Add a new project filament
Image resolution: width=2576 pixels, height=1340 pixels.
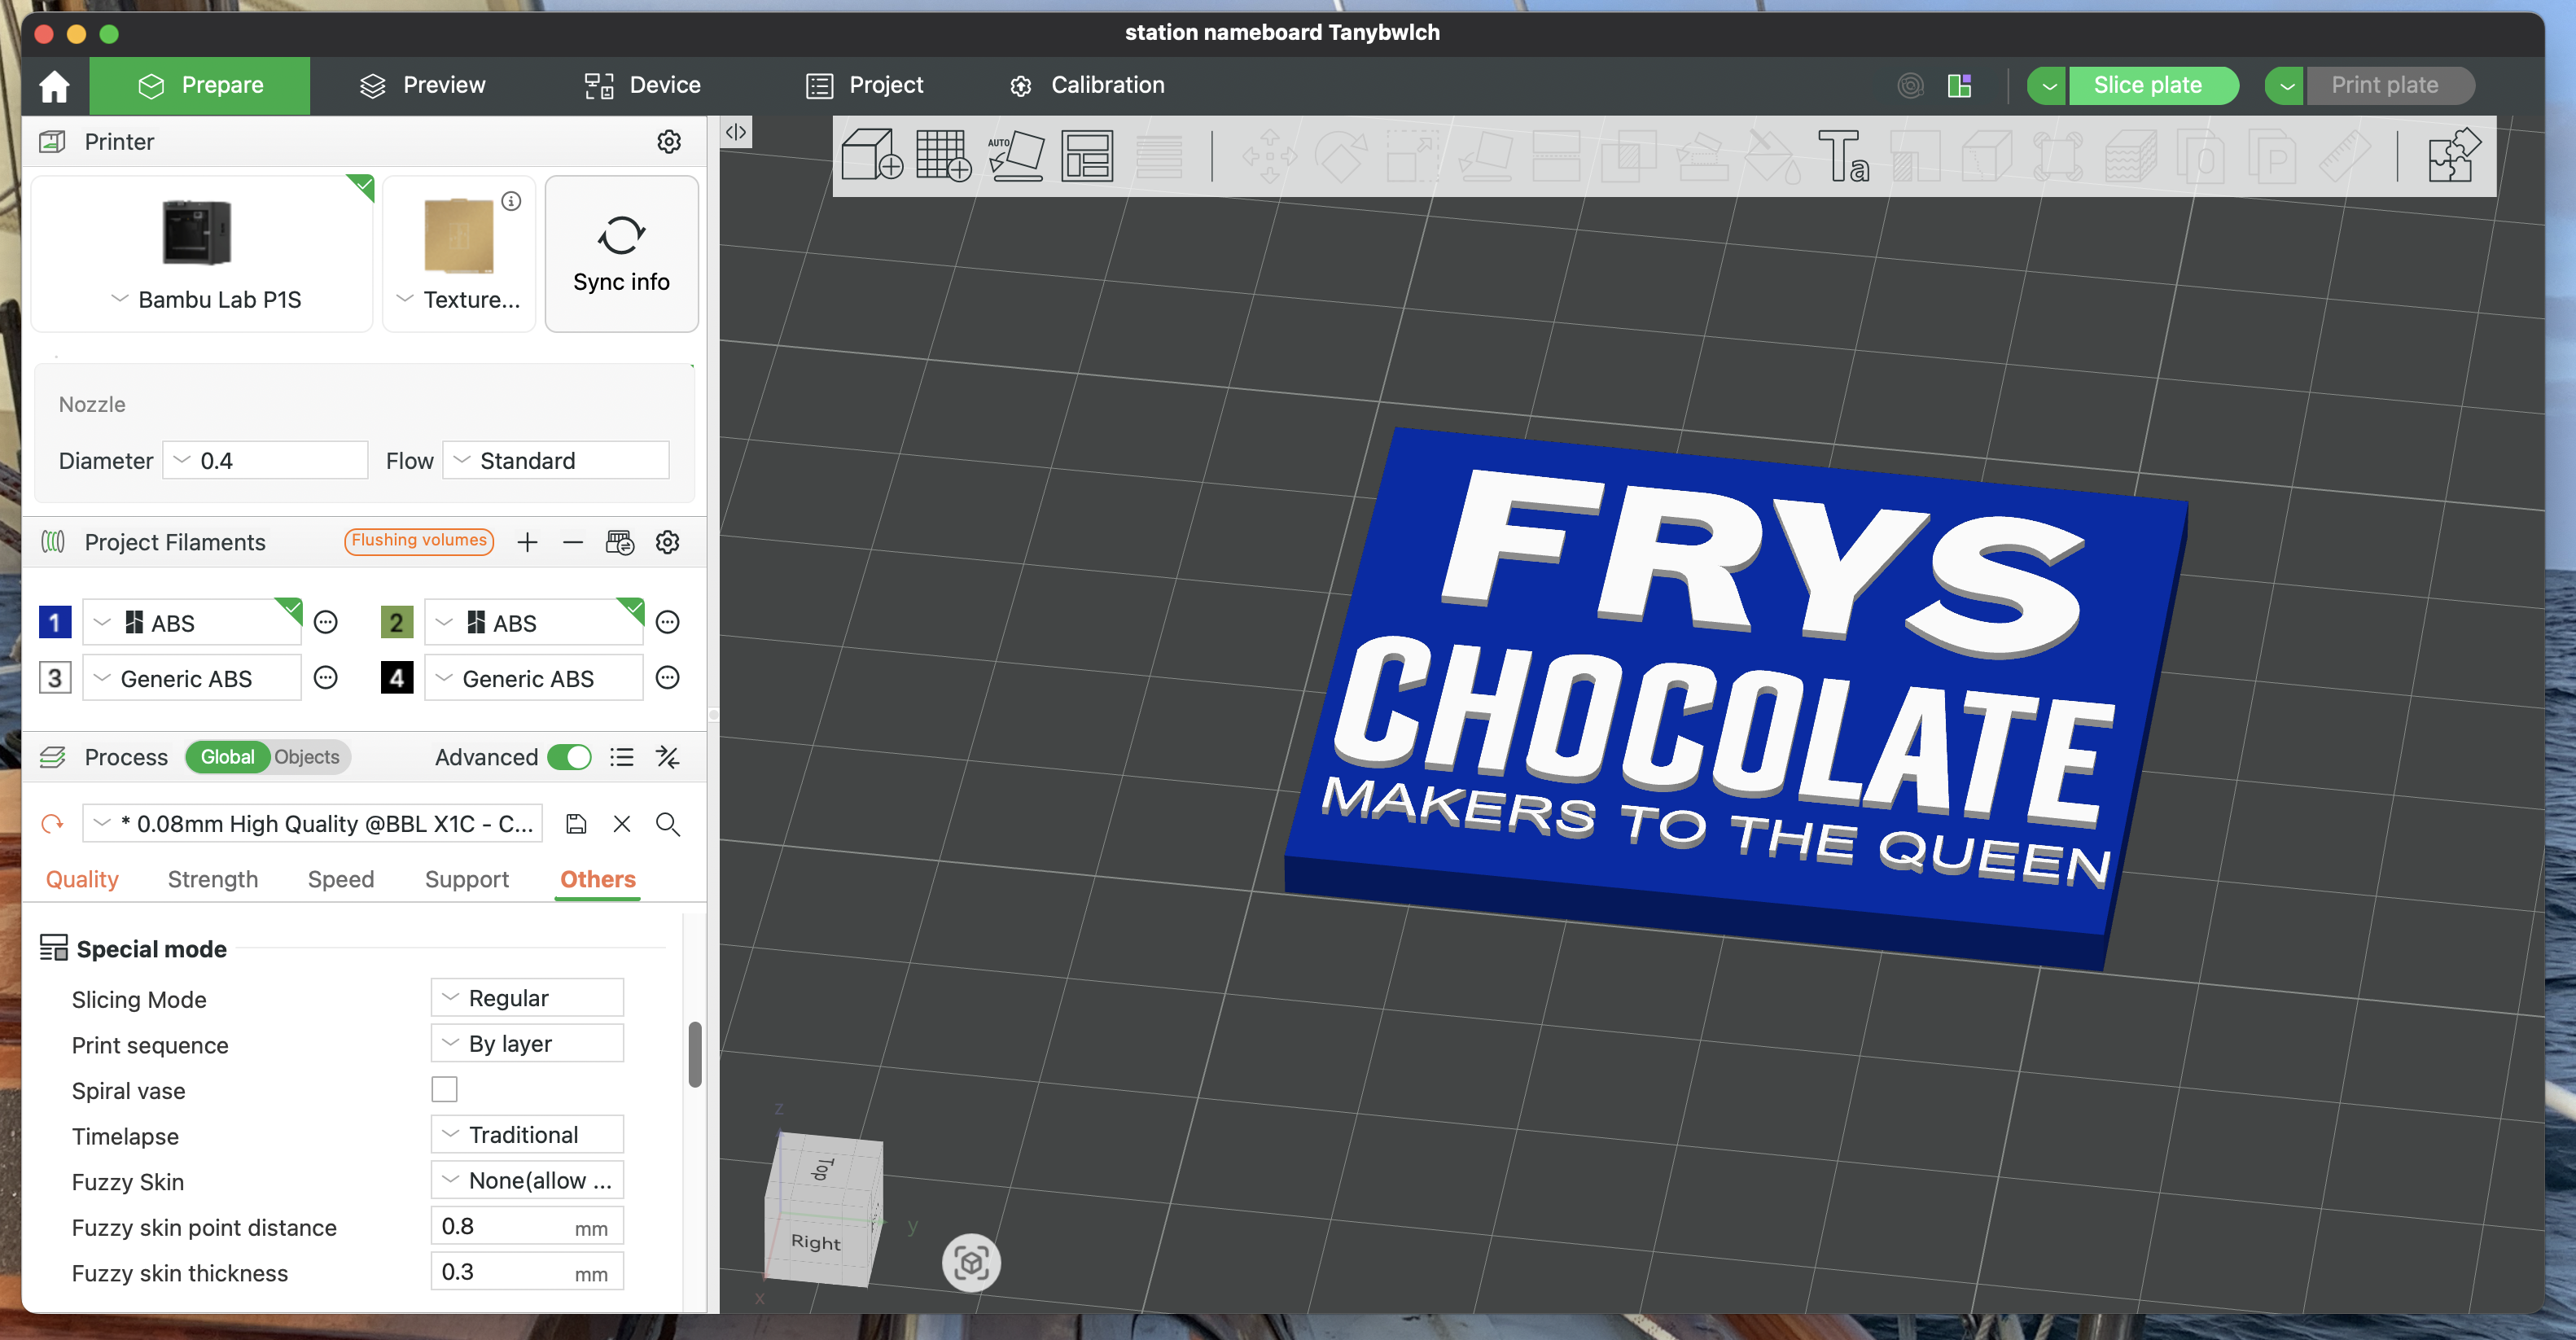pyautogui.click(x=527, y=542)
